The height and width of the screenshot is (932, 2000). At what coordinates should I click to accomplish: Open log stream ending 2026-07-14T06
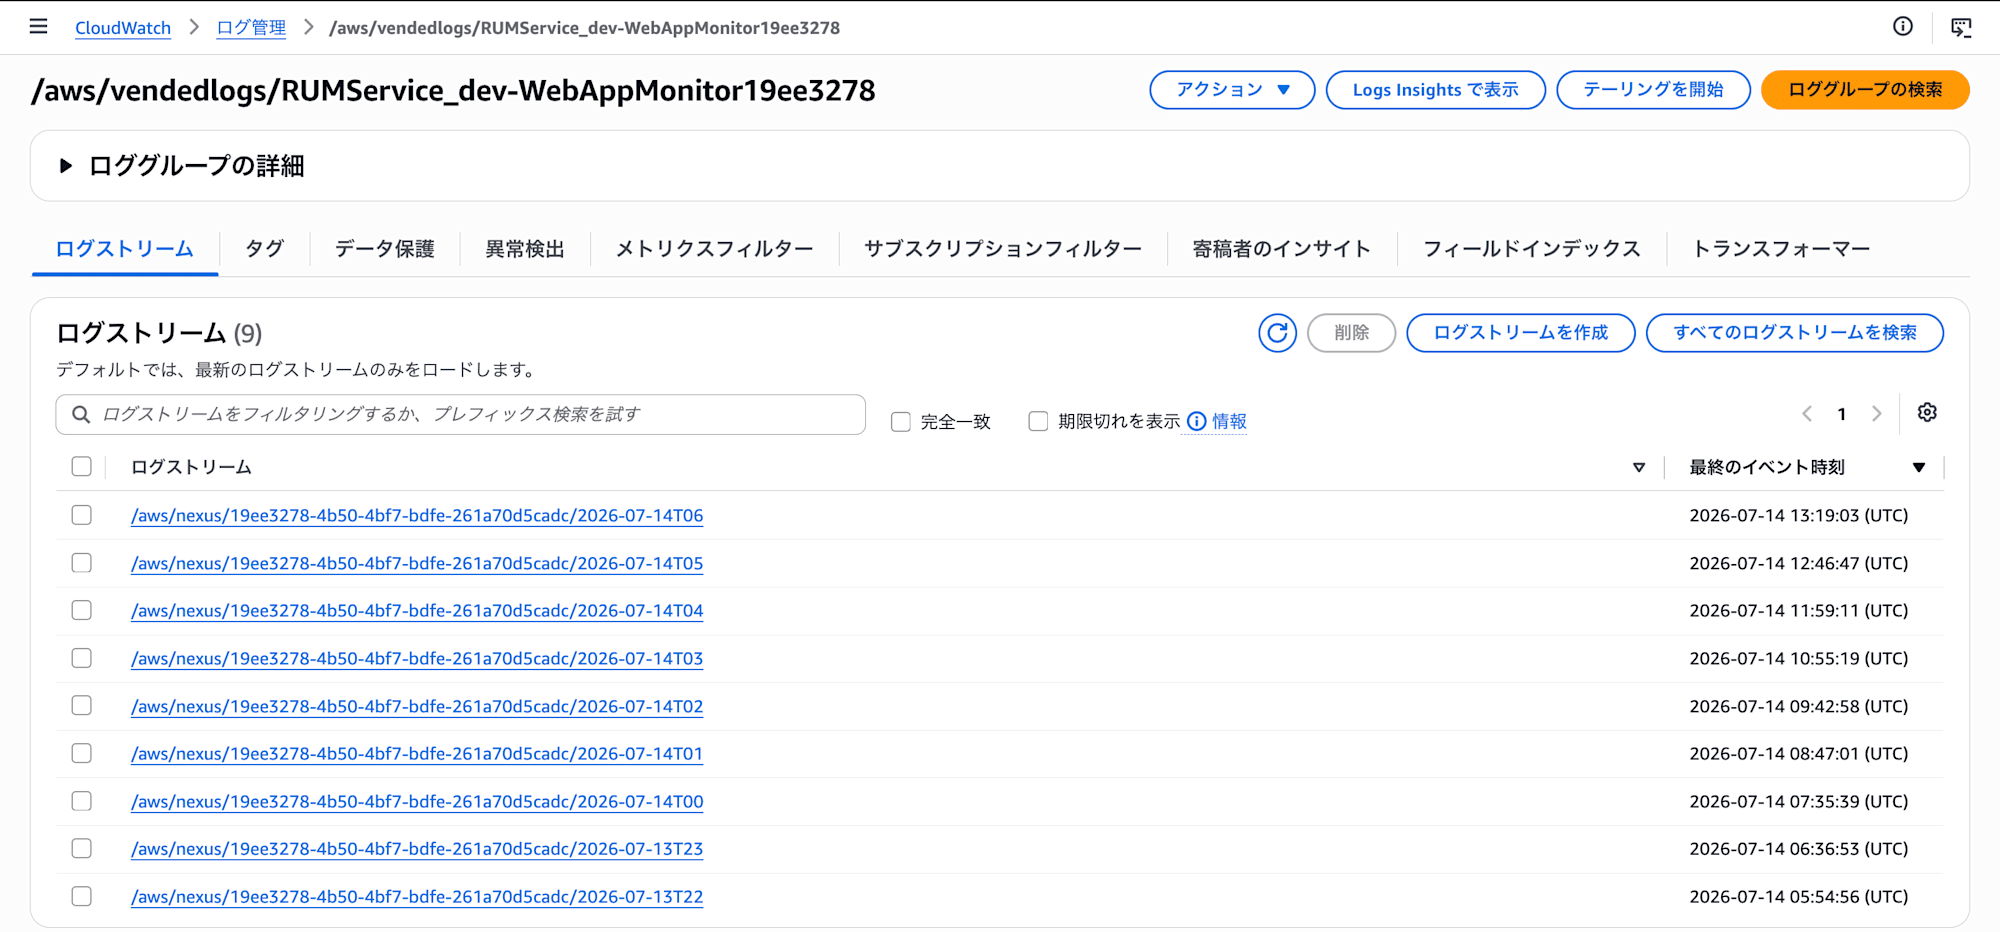pos(417,516)
